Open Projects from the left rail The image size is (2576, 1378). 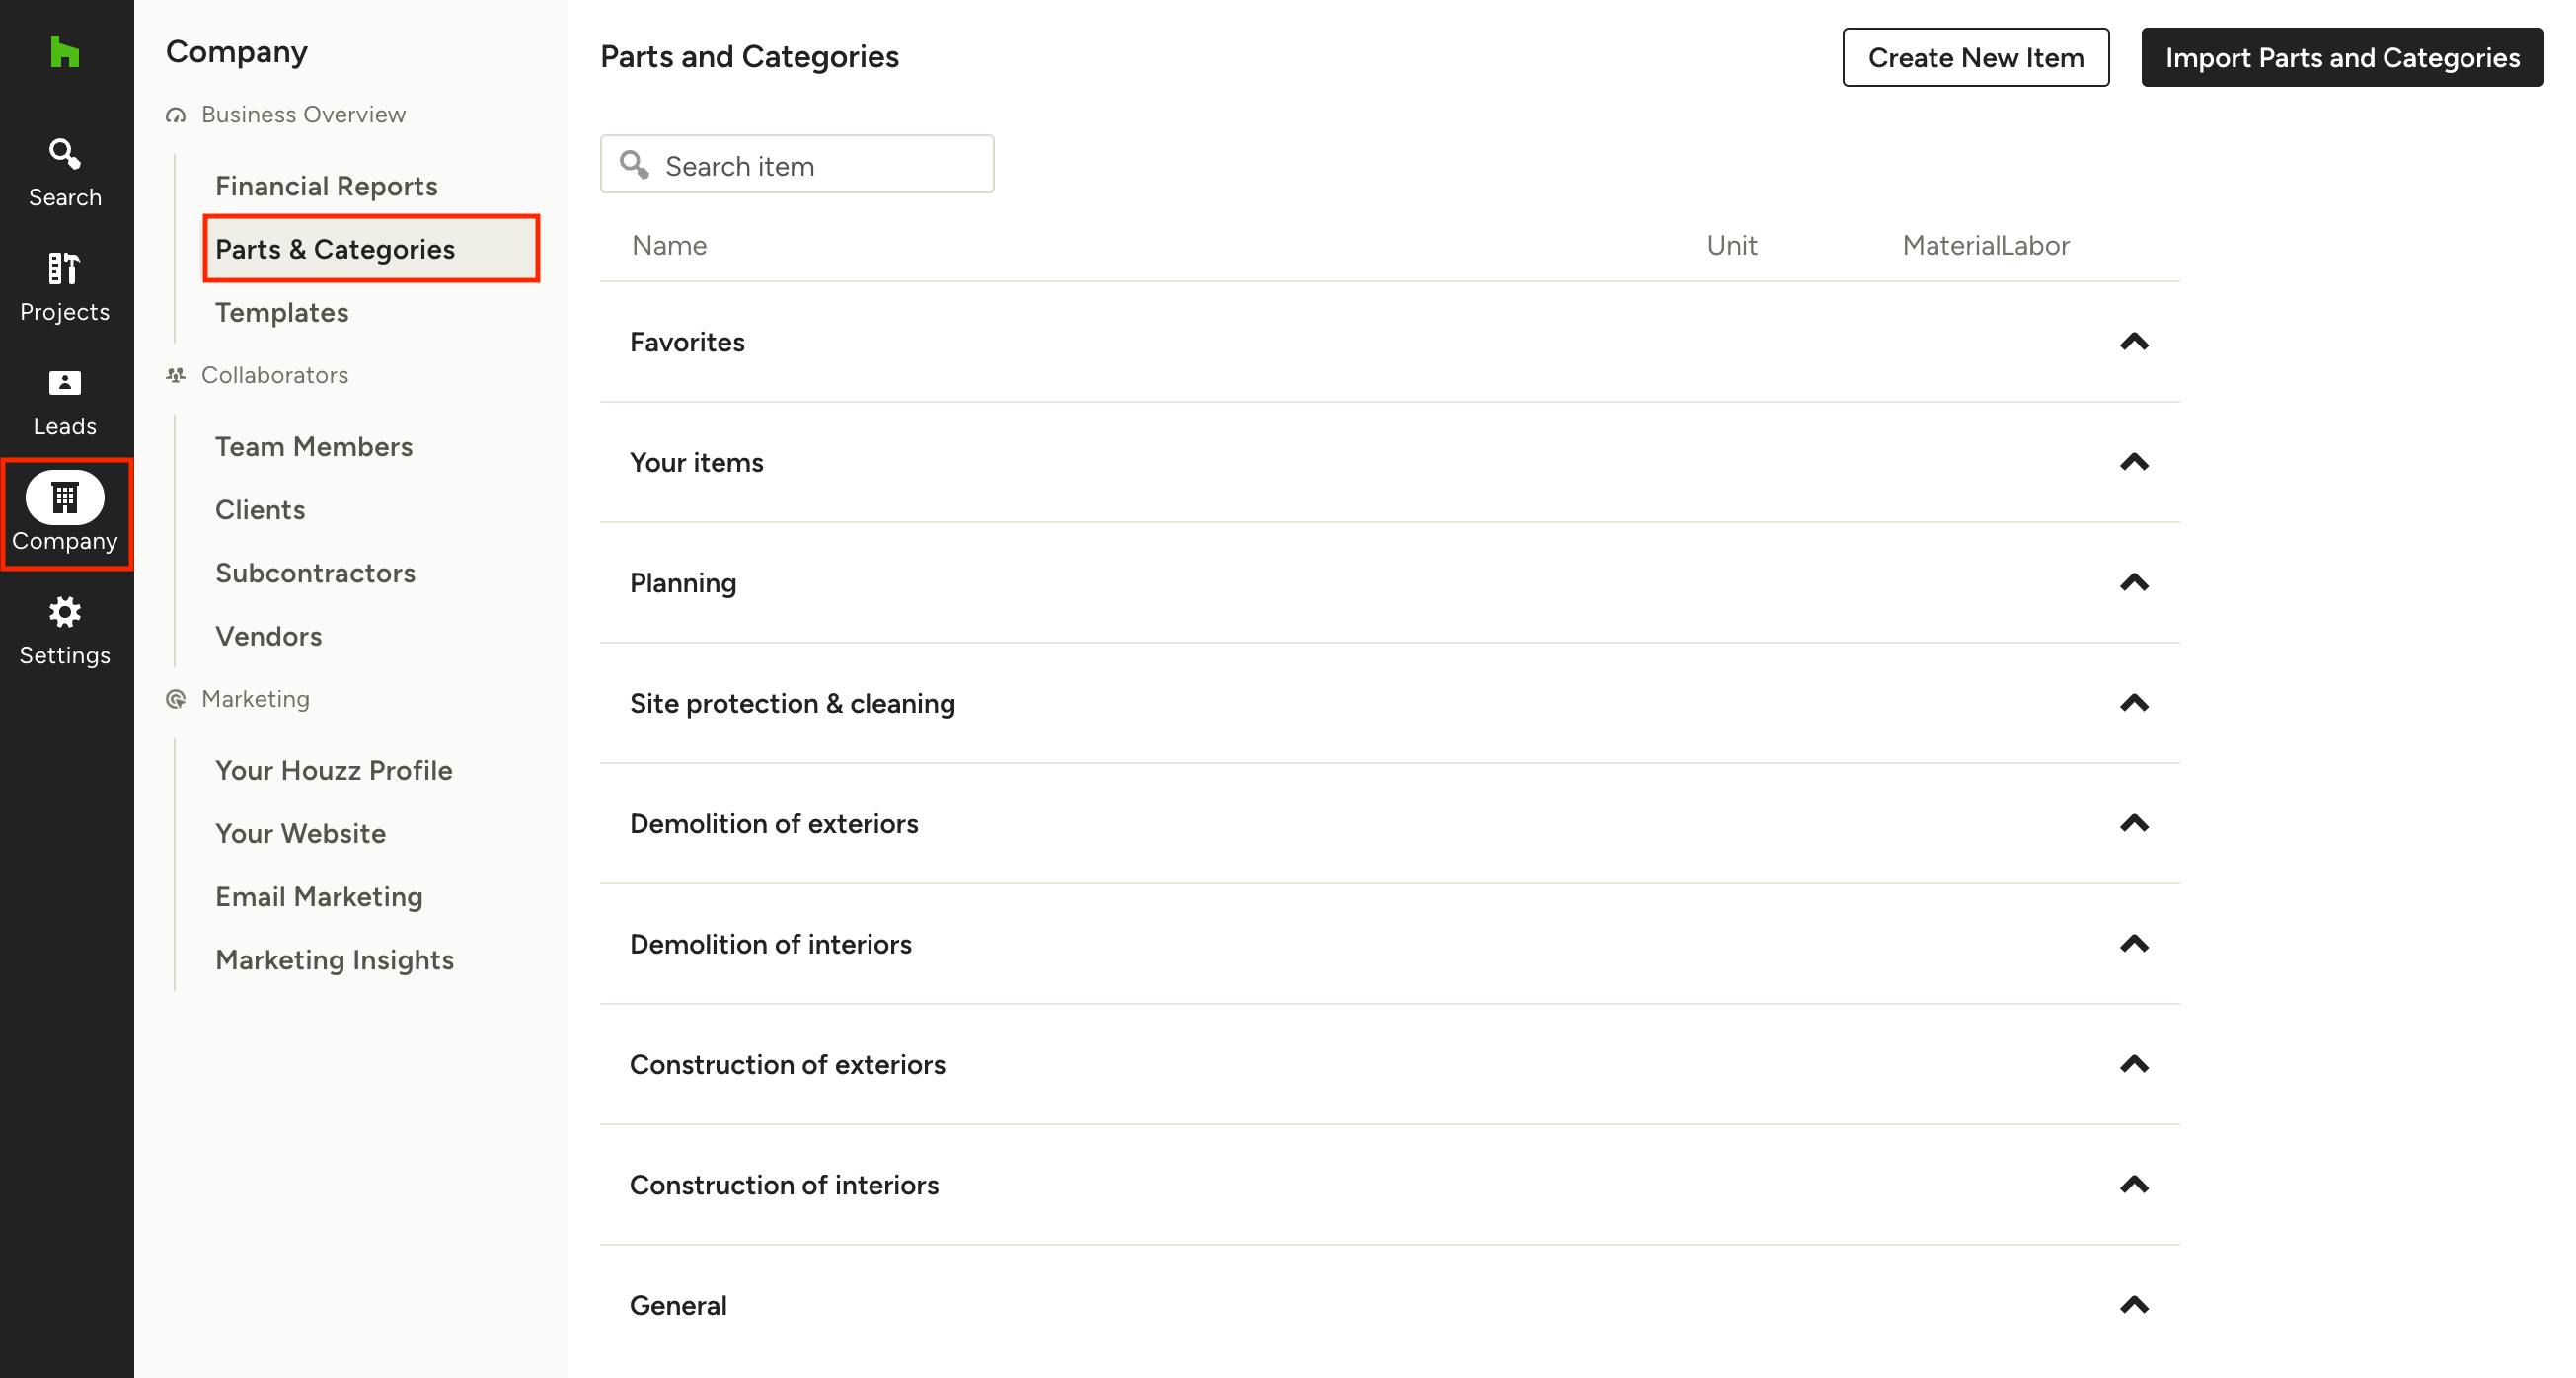click(x=64, y=286)
